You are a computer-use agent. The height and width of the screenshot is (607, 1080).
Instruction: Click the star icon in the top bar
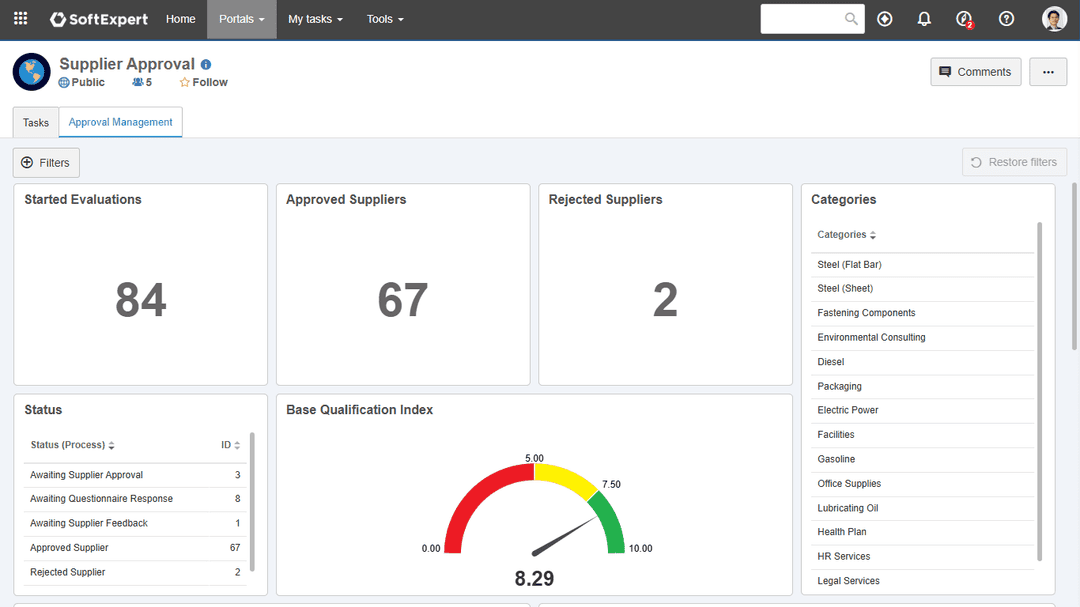(x=884, y=19)
